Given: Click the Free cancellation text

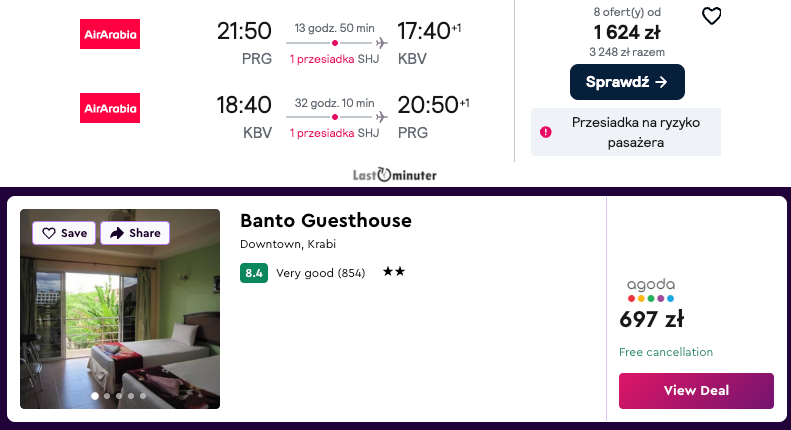Looking at the screenshot, I should [666, 352].
